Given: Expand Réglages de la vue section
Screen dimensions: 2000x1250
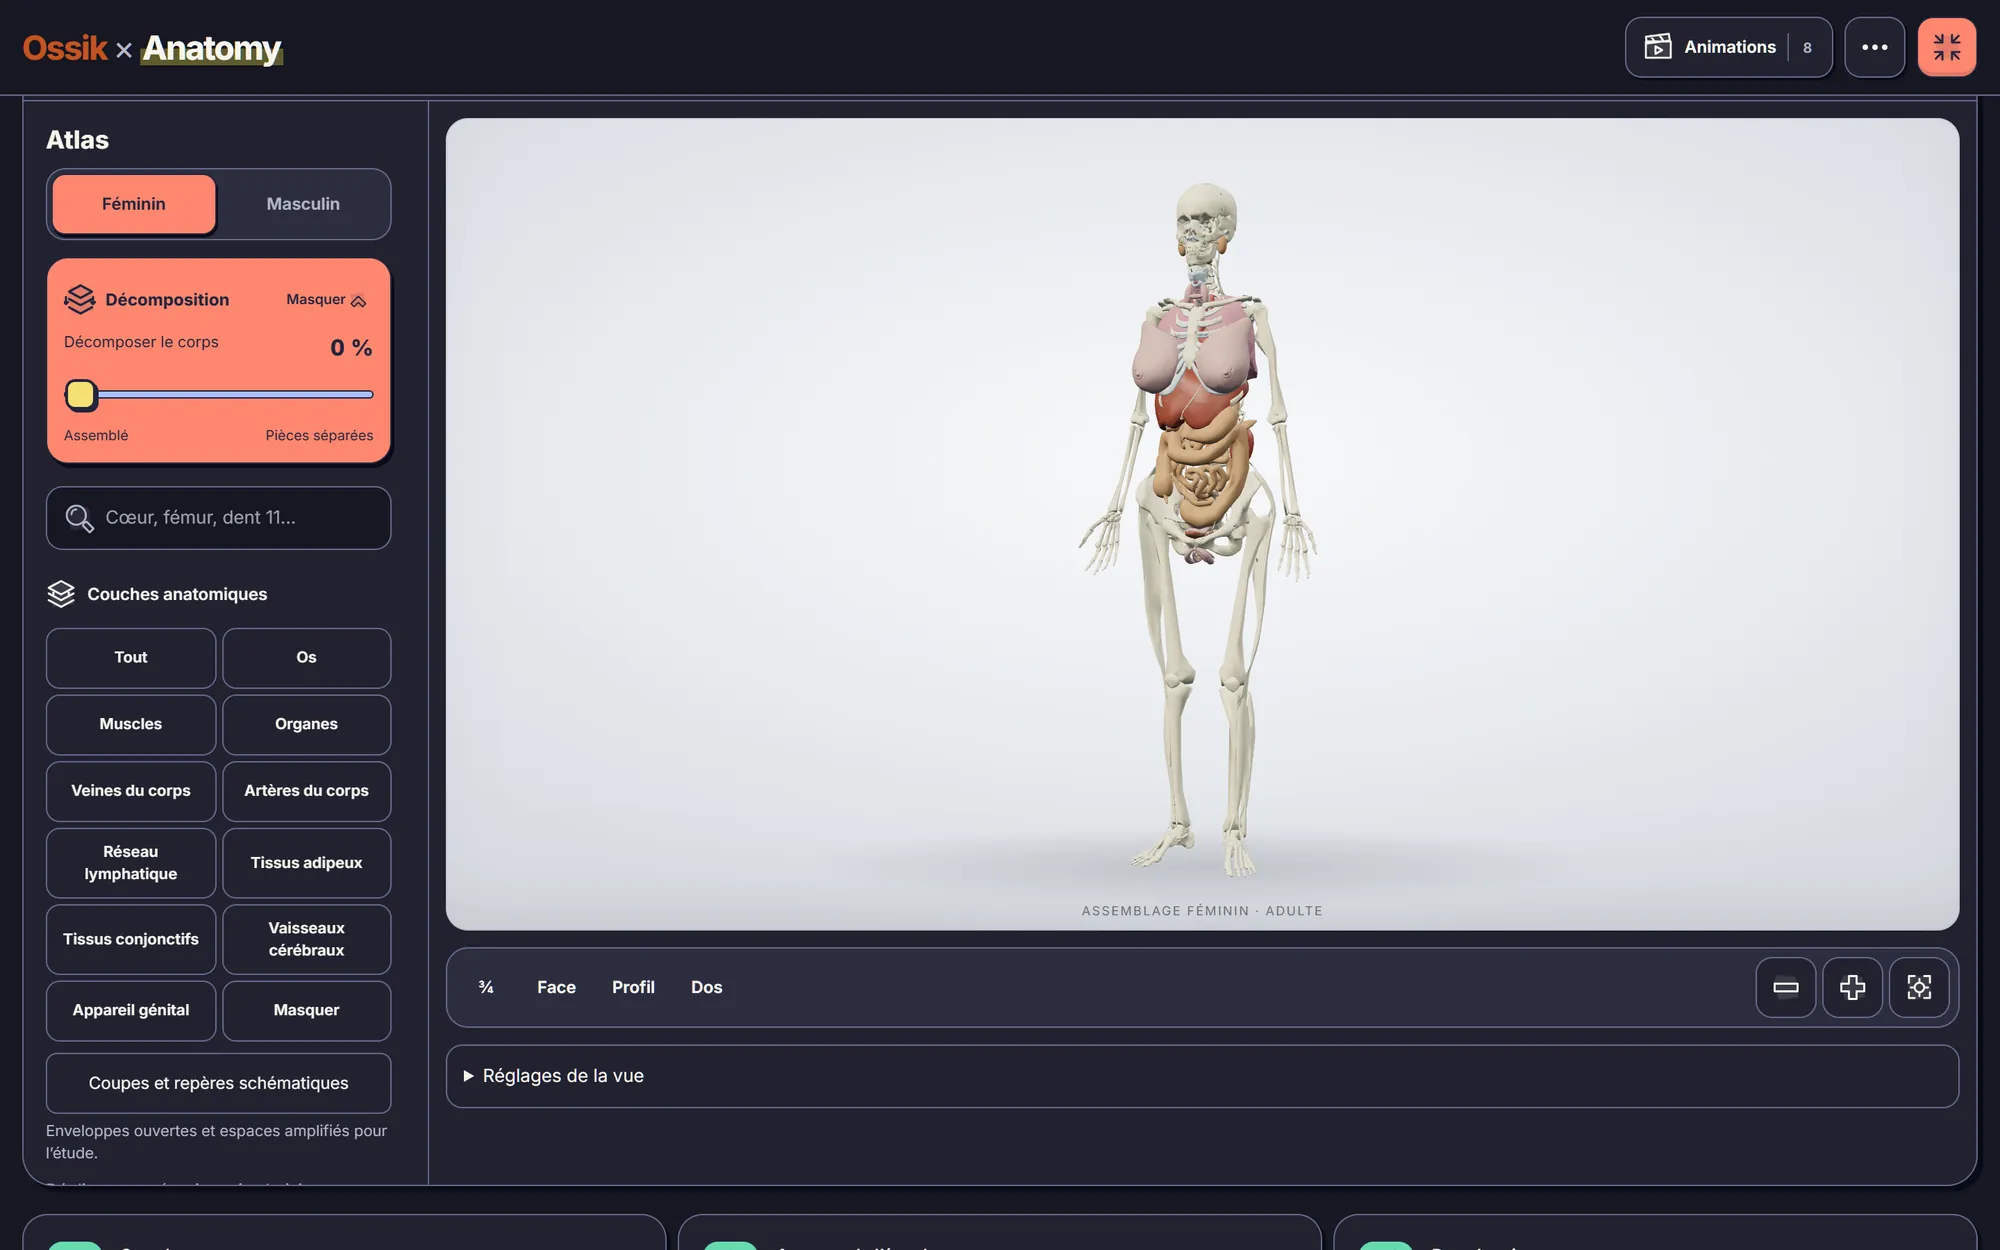Looking at the screenshot, I should pos(1202,1076).
